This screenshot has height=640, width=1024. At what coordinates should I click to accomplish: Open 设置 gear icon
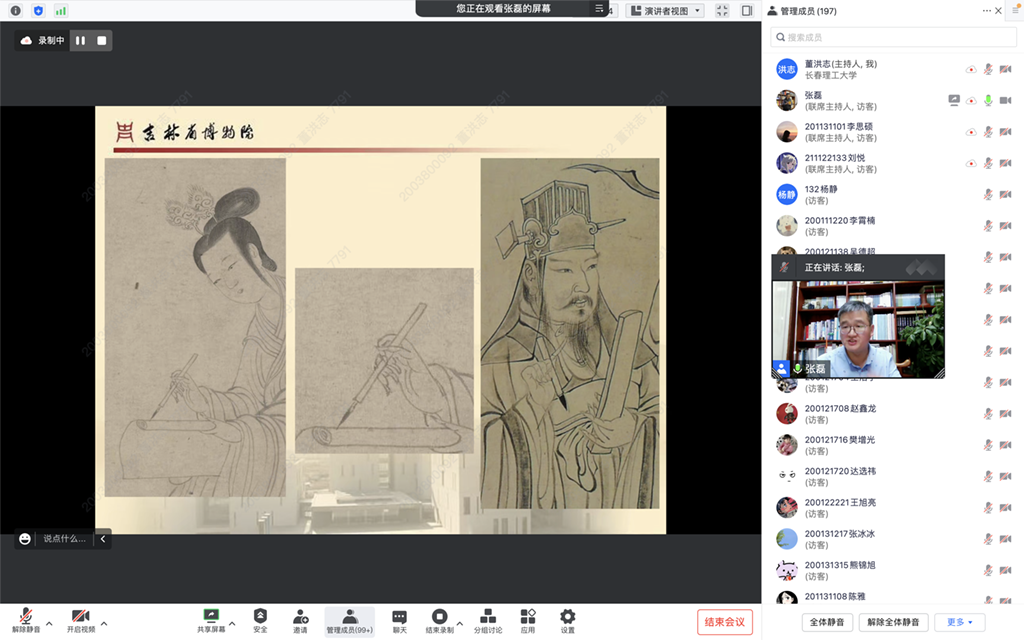coord(568,616)
